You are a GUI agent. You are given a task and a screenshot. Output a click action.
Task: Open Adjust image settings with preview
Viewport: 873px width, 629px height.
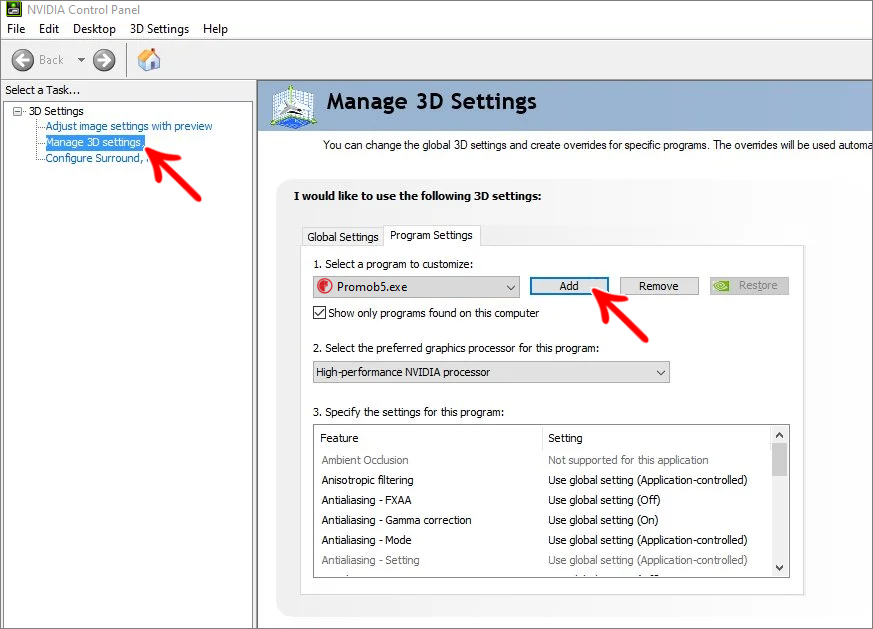(x=129, y=126)
